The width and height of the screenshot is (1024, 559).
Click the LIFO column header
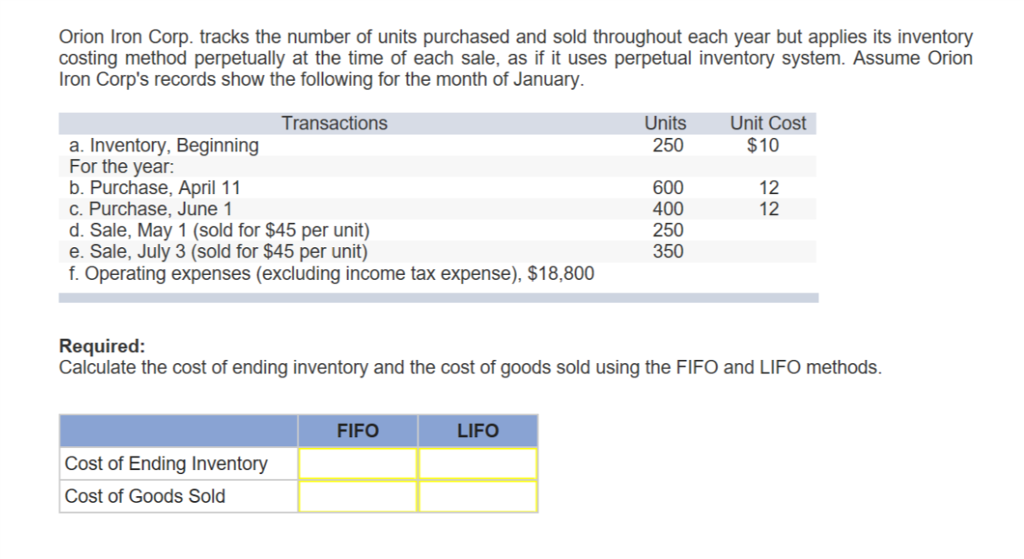pos(477,431)
